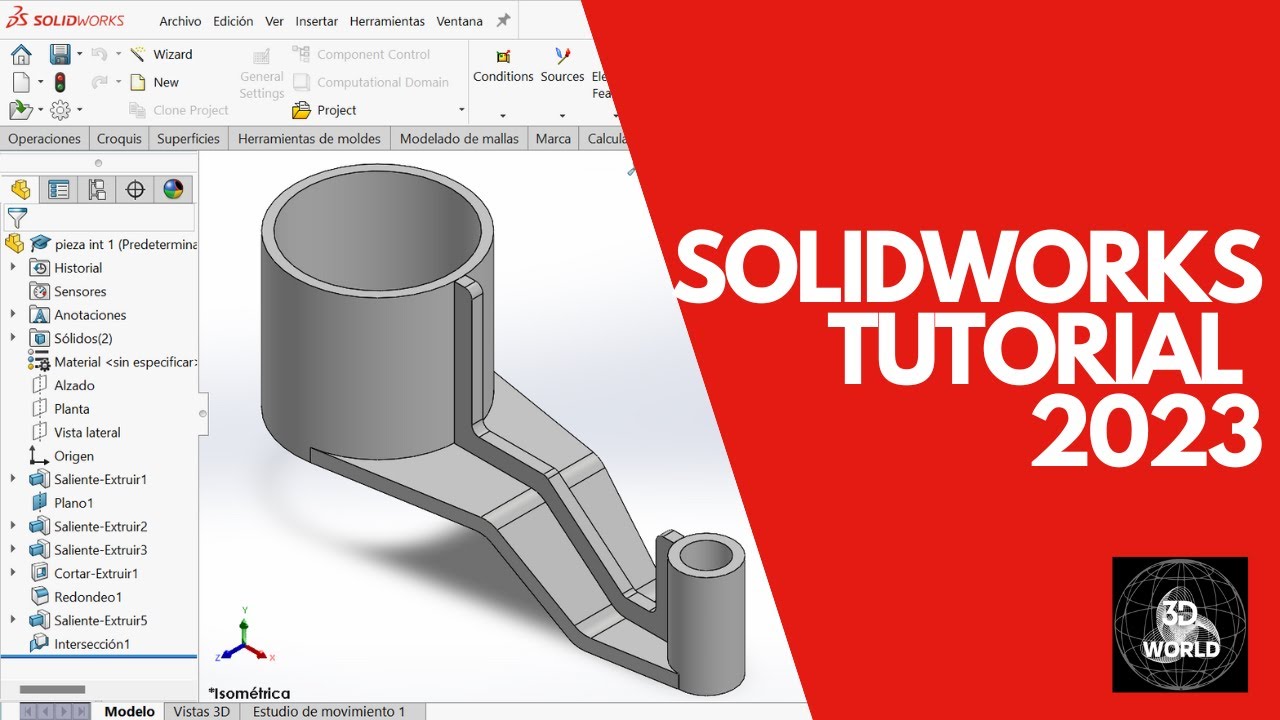Switch to the Herramientas de moldes tab
The height and width of the screenshot is (720, 1280).
point(309,139)
